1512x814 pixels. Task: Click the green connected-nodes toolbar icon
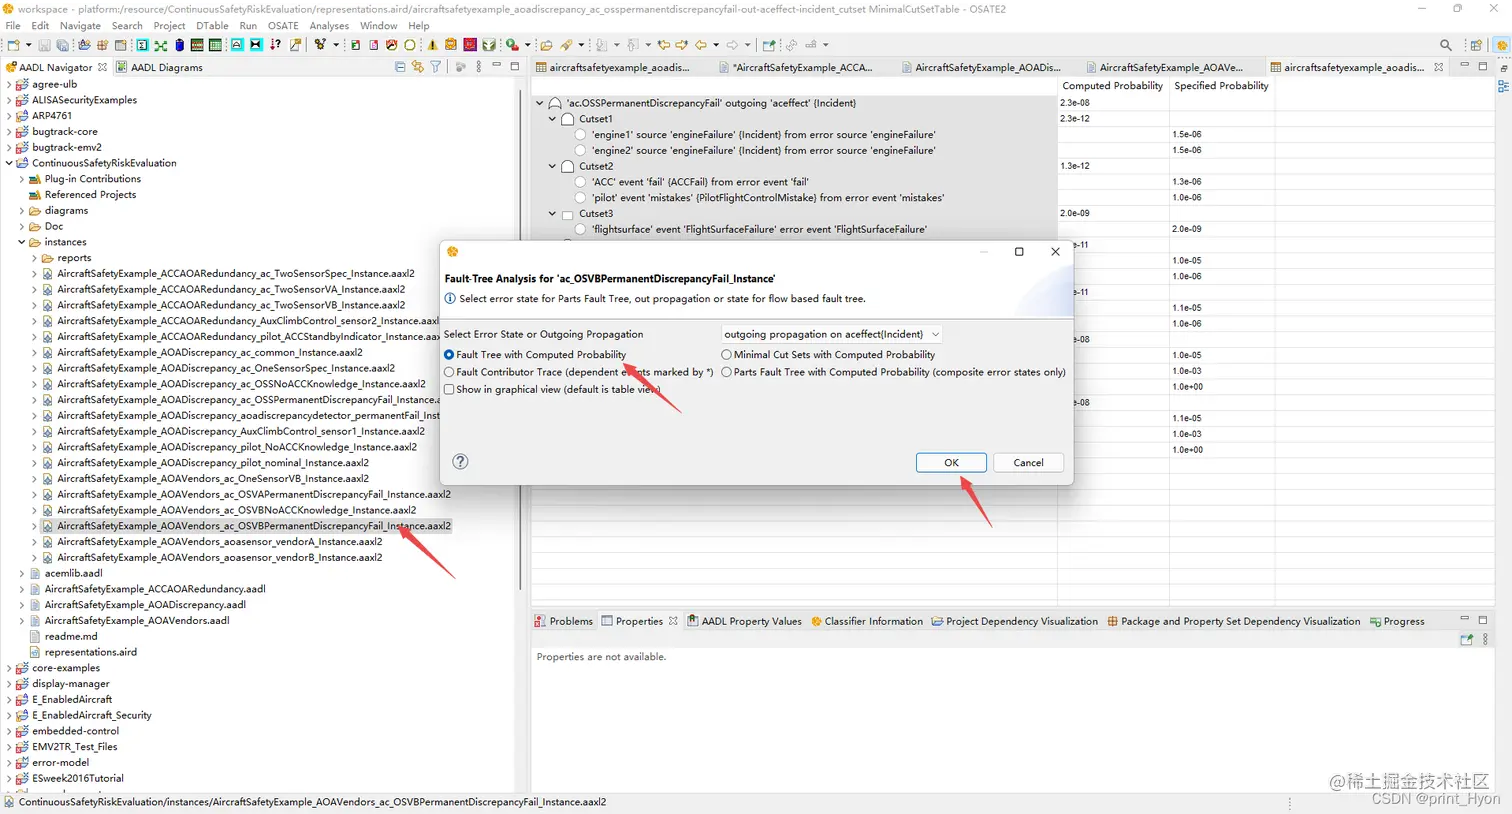[160, 45]
